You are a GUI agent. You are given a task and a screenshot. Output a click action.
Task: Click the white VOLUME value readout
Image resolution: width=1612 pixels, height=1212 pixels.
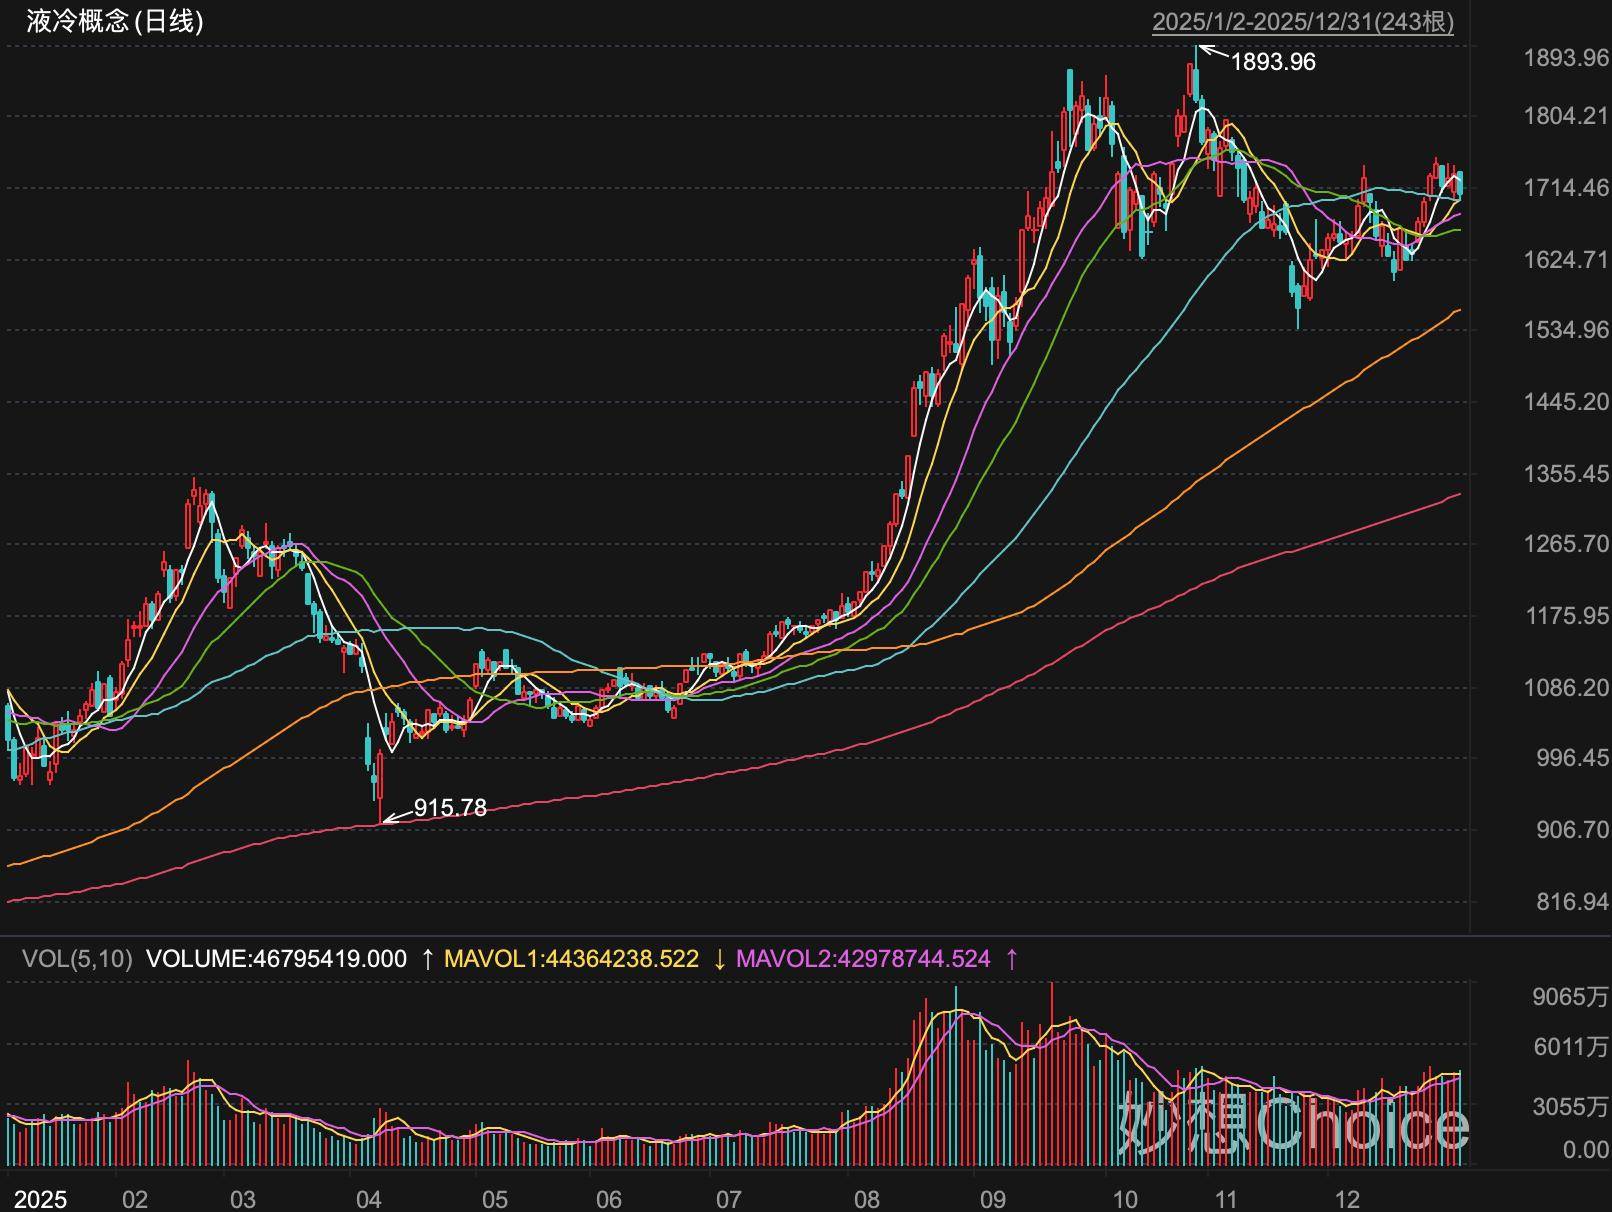click(276, 959)
